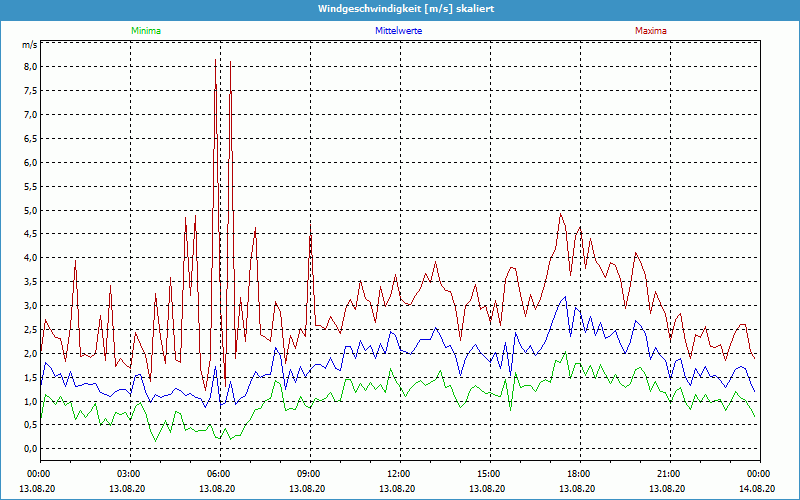
Task: Click the 3,0 y-axis value
Action: pos(31,306)
